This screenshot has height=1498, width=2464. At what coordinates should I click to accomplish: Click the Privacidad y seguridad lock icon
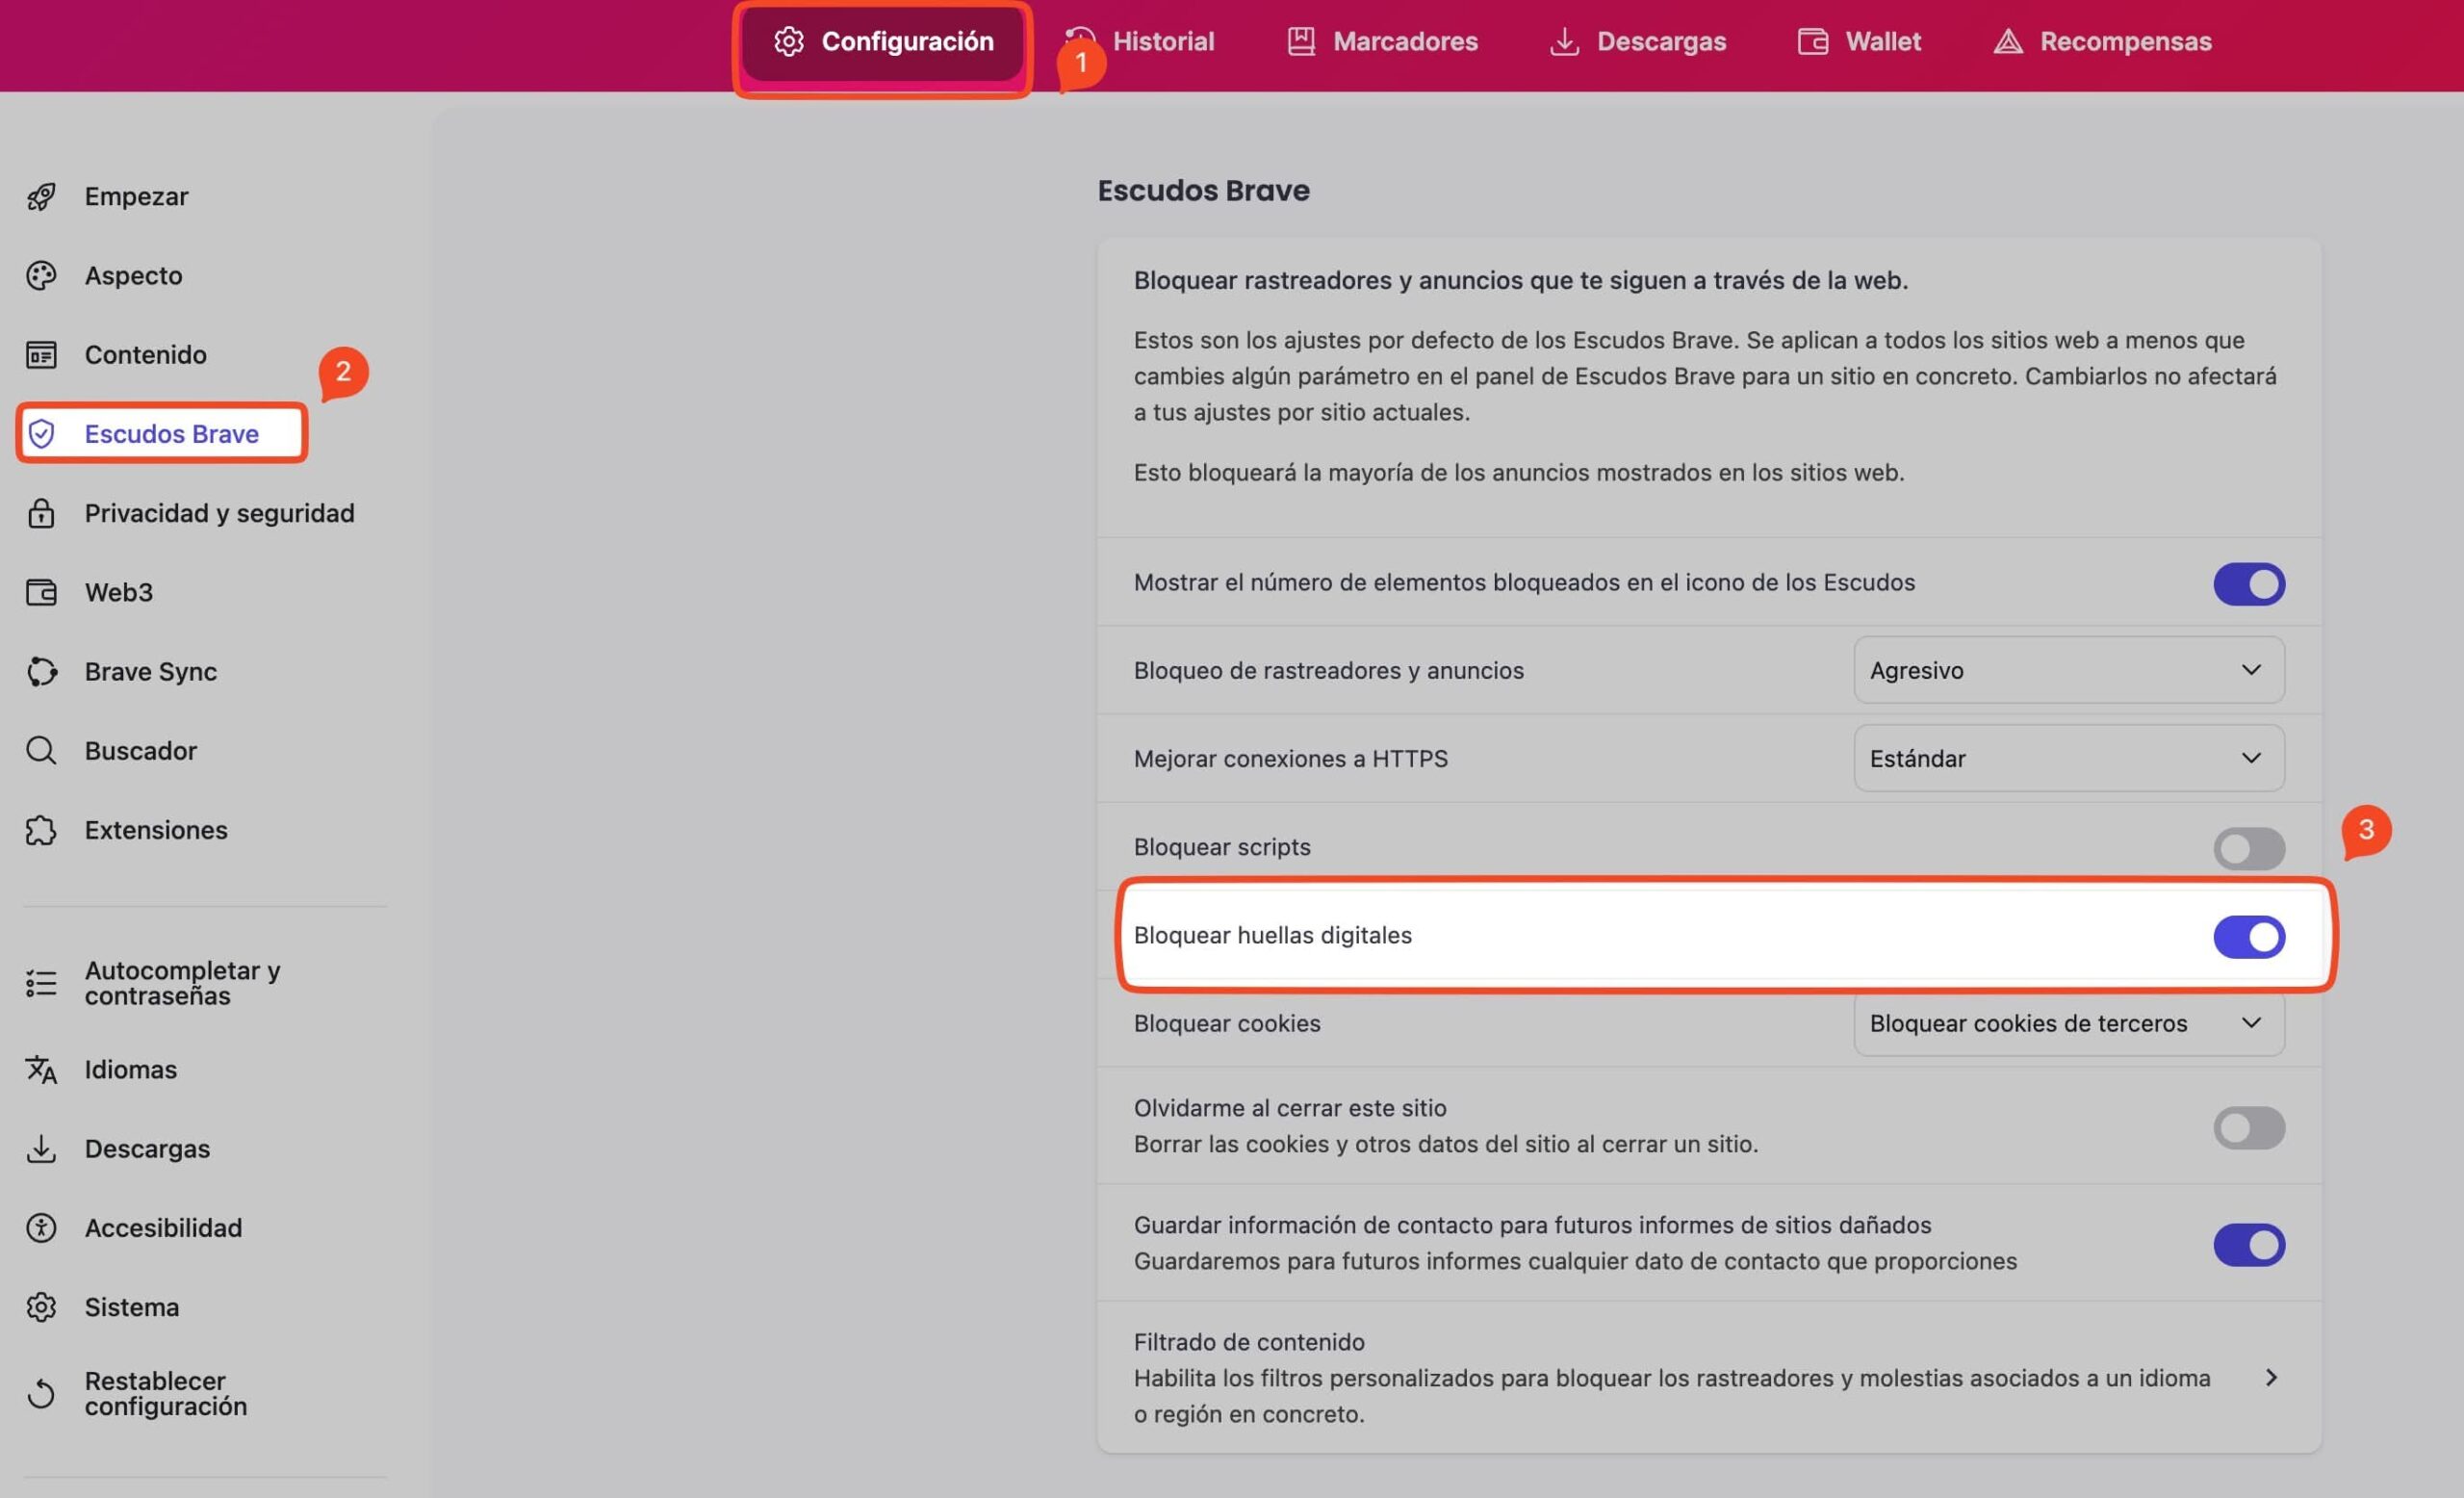[41, 512]
